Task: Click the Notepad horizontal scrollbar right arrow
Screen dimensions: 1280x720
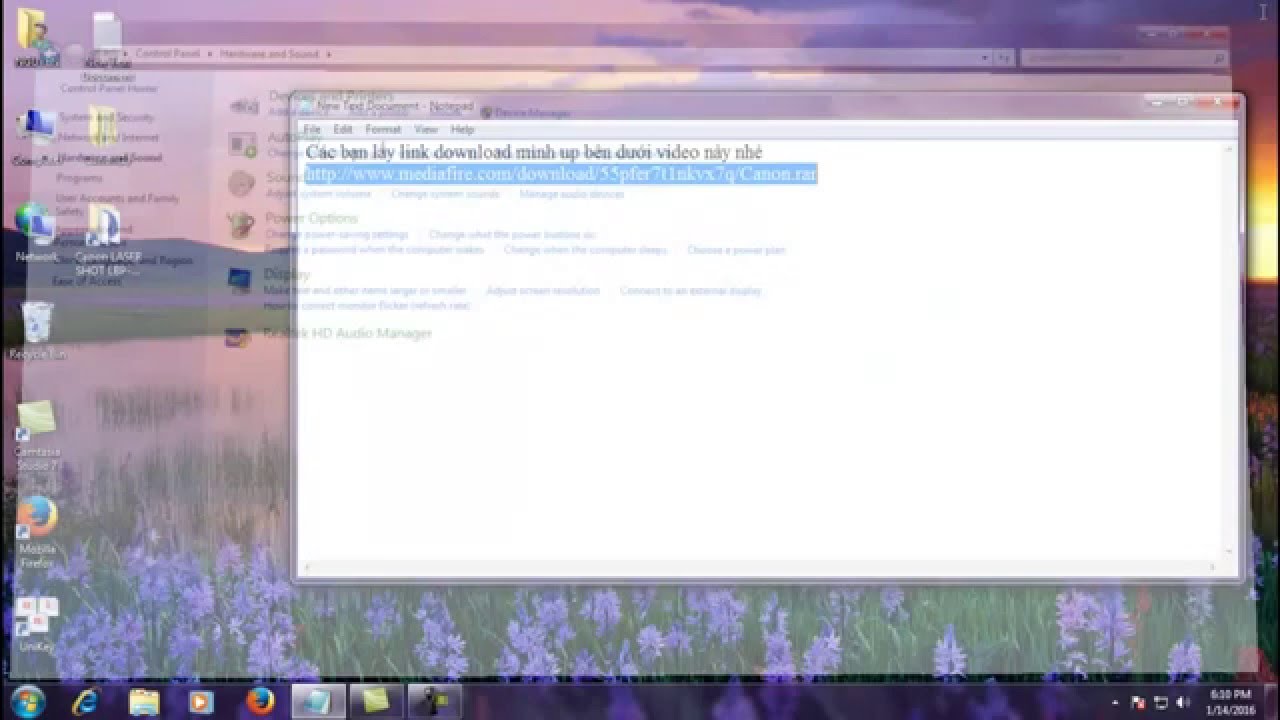Action: coord(1213,567)
